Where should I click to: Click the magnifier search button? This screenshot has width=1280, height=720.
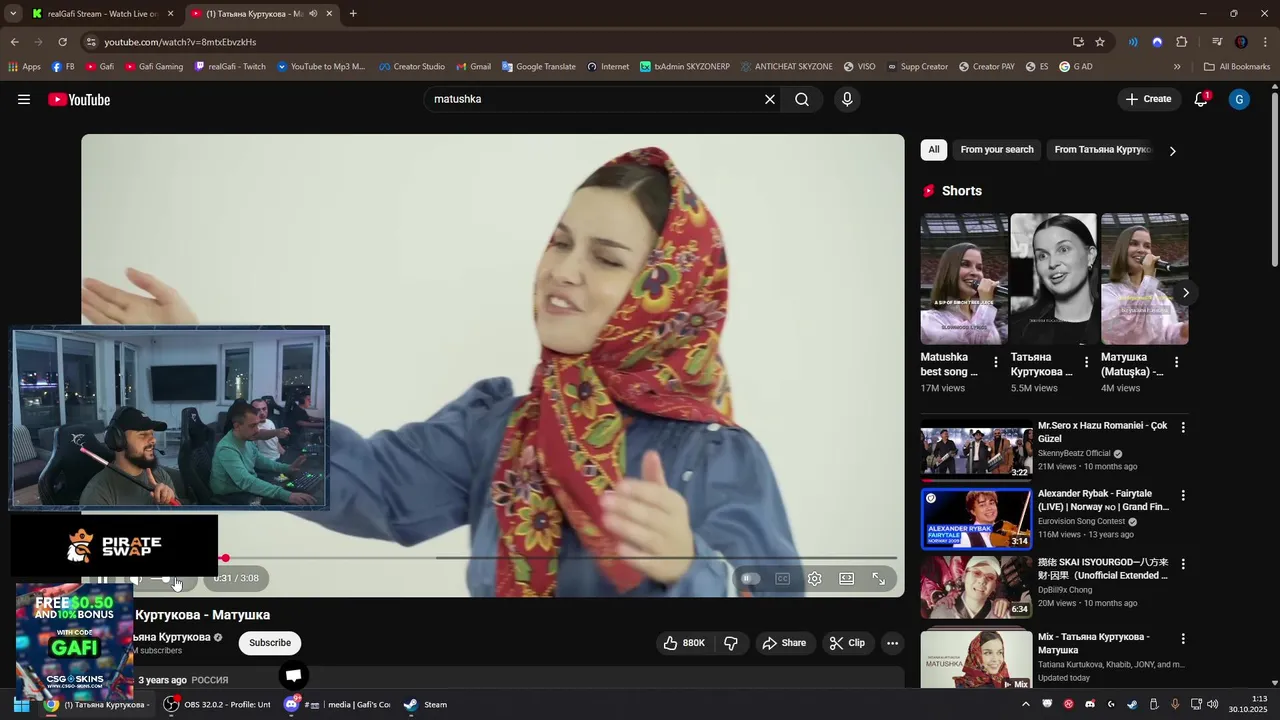coord(802,99)
